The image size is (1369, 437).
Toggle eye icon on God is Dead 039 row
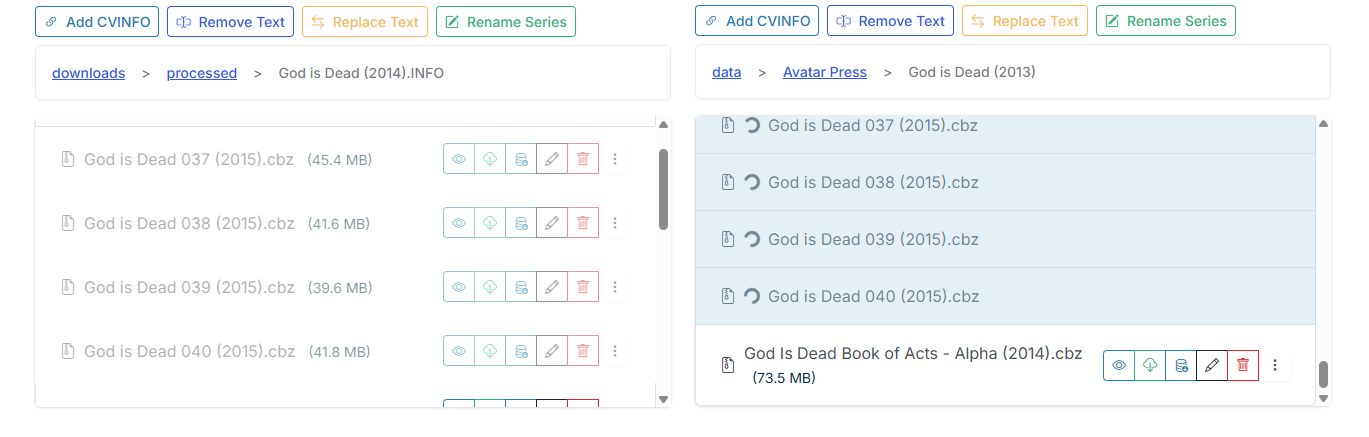point(459,287)
